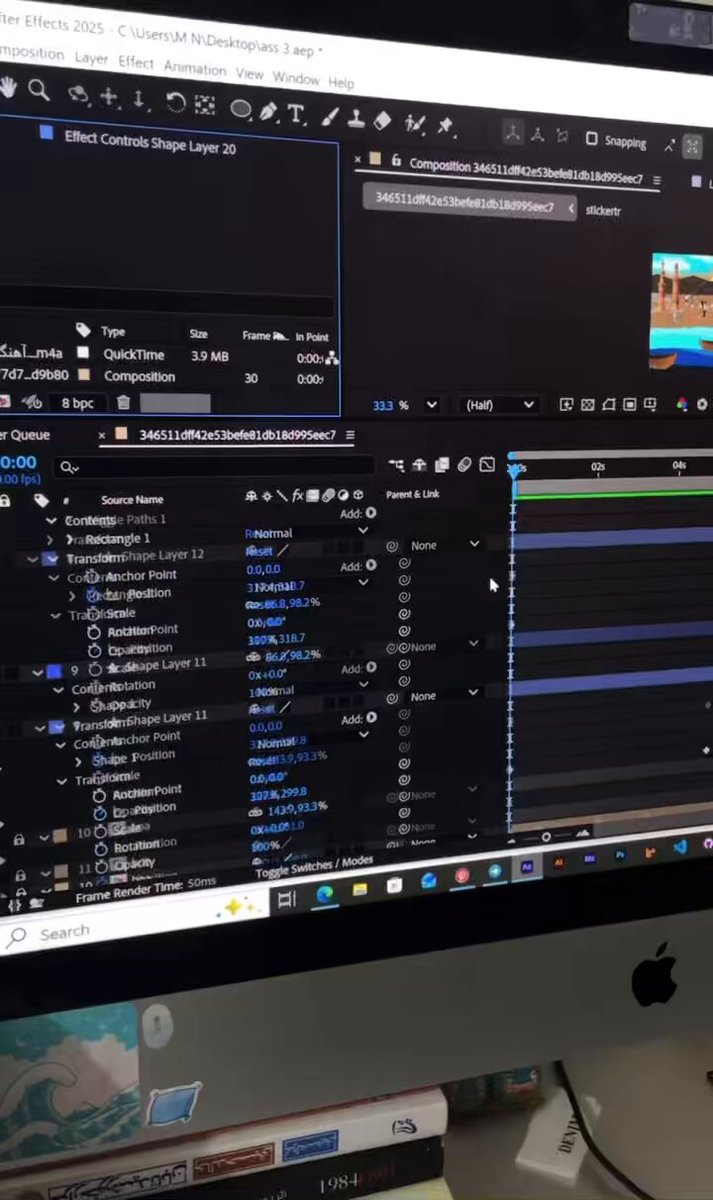Select the Type (T) tool
The image size is (713, 1200).
point(296,114)
